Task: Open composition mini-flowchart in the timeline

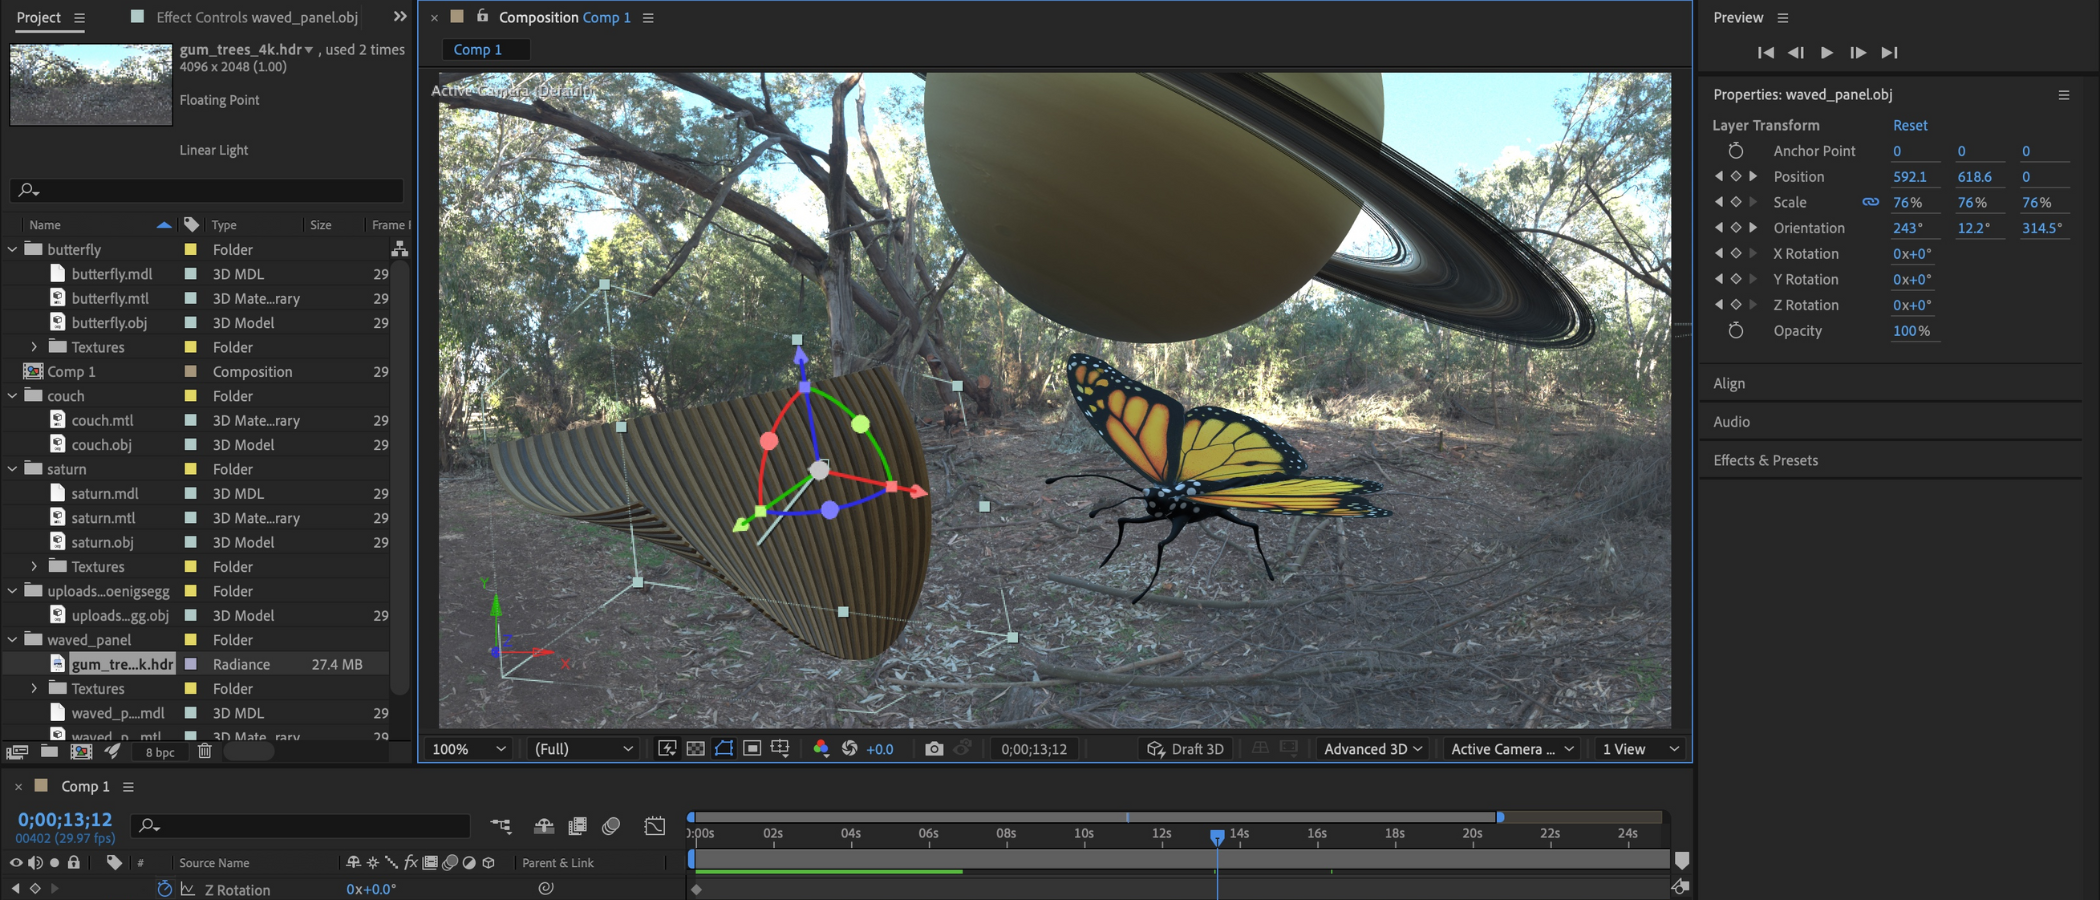Action: pyautogui.click(x=501, y=826)
